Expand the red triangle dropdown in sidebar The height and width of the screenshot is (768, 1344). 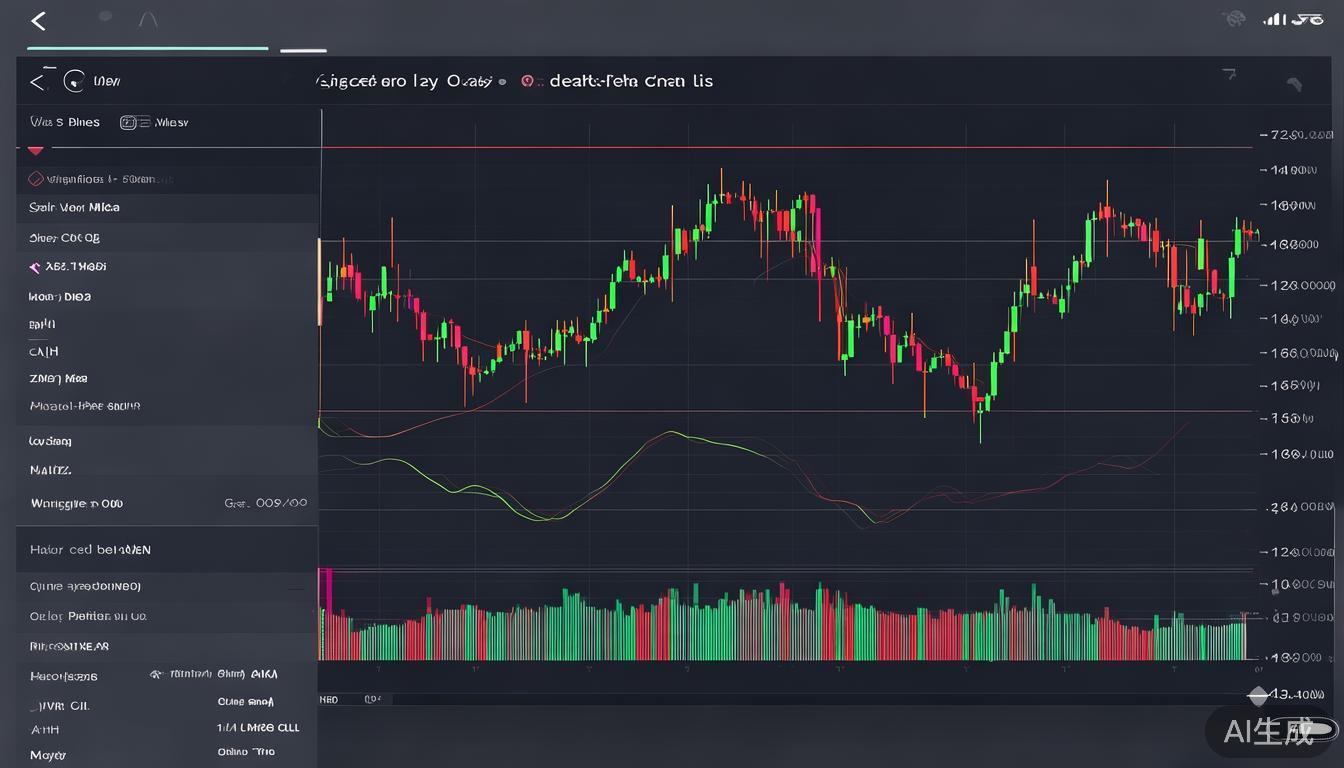pyautogui.click(x=35, y=150)
